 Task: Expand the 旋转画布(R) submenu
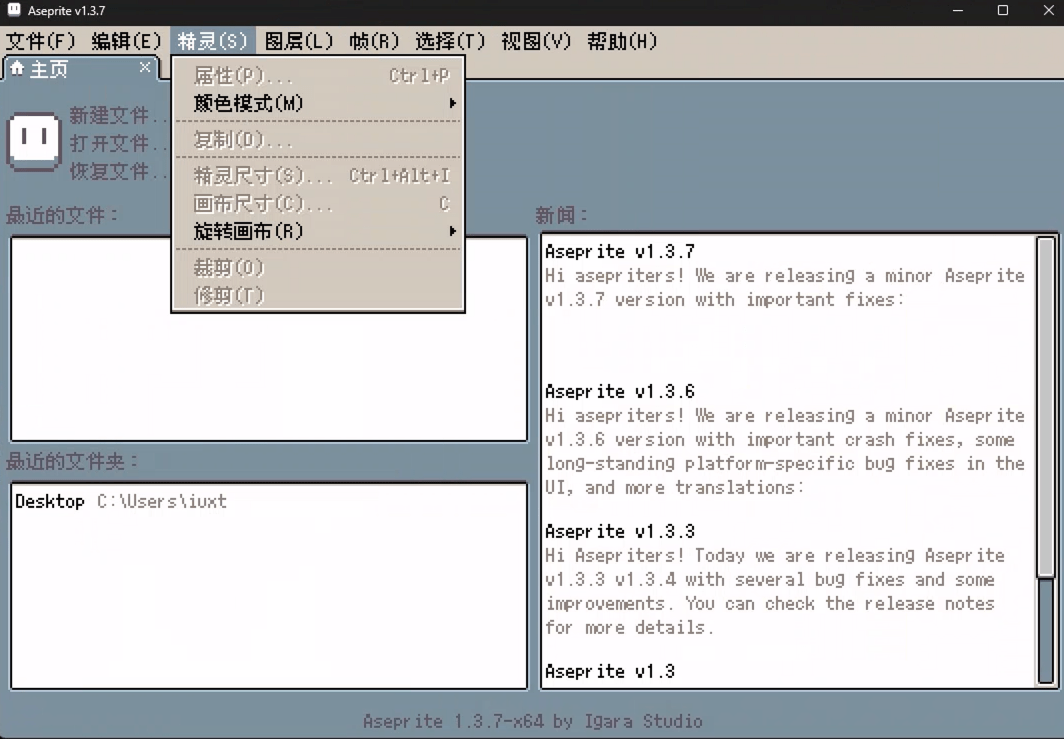pos(318,231)
